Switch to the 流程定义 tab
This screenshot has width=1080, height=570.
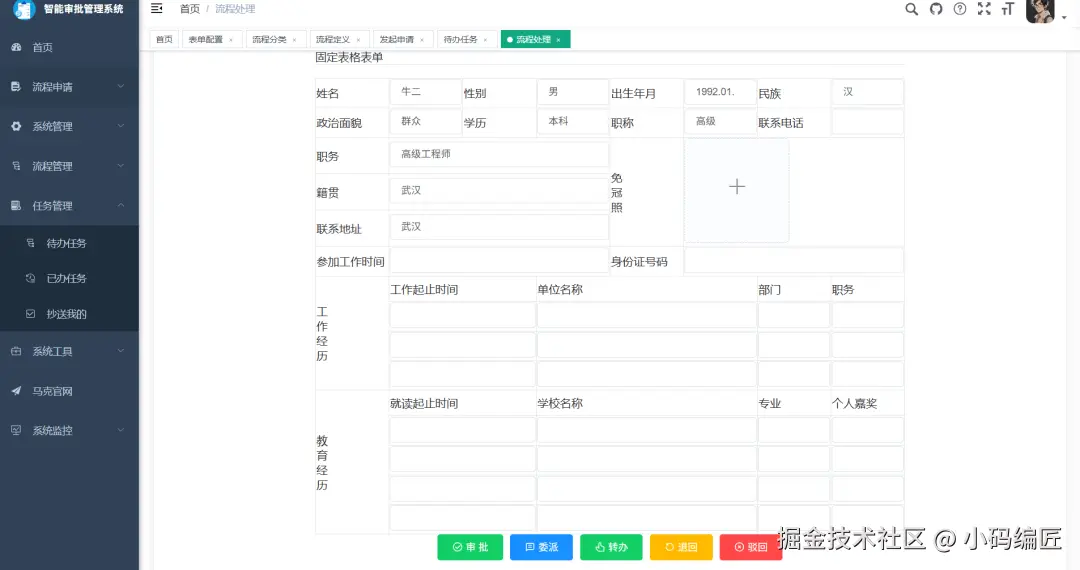click(338, 39)
